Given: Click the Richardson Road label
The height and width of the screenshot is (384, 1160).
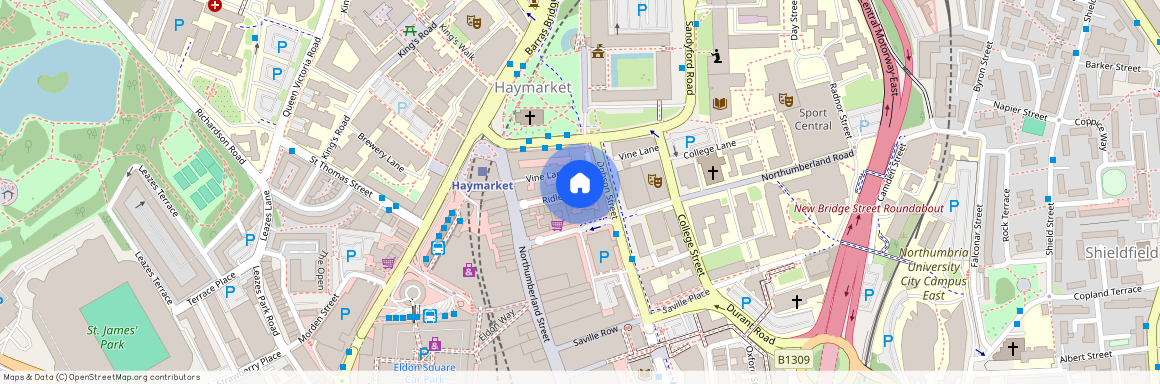Looking at the screenshot, I should click(x=221, y=138).
